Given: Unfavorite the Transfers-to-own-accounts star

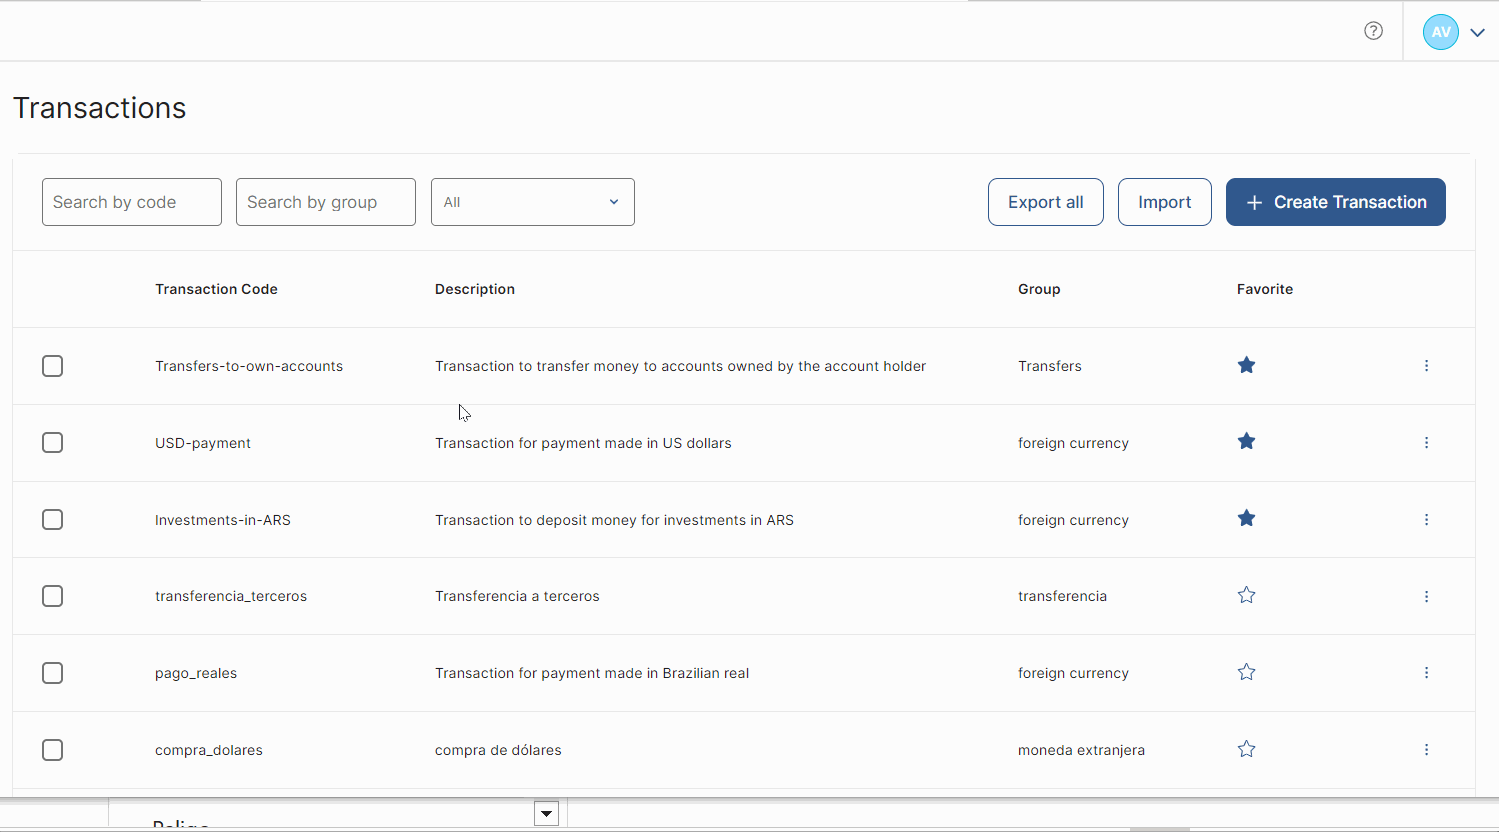Looking at the screenshot, I should coord(1246,366).
